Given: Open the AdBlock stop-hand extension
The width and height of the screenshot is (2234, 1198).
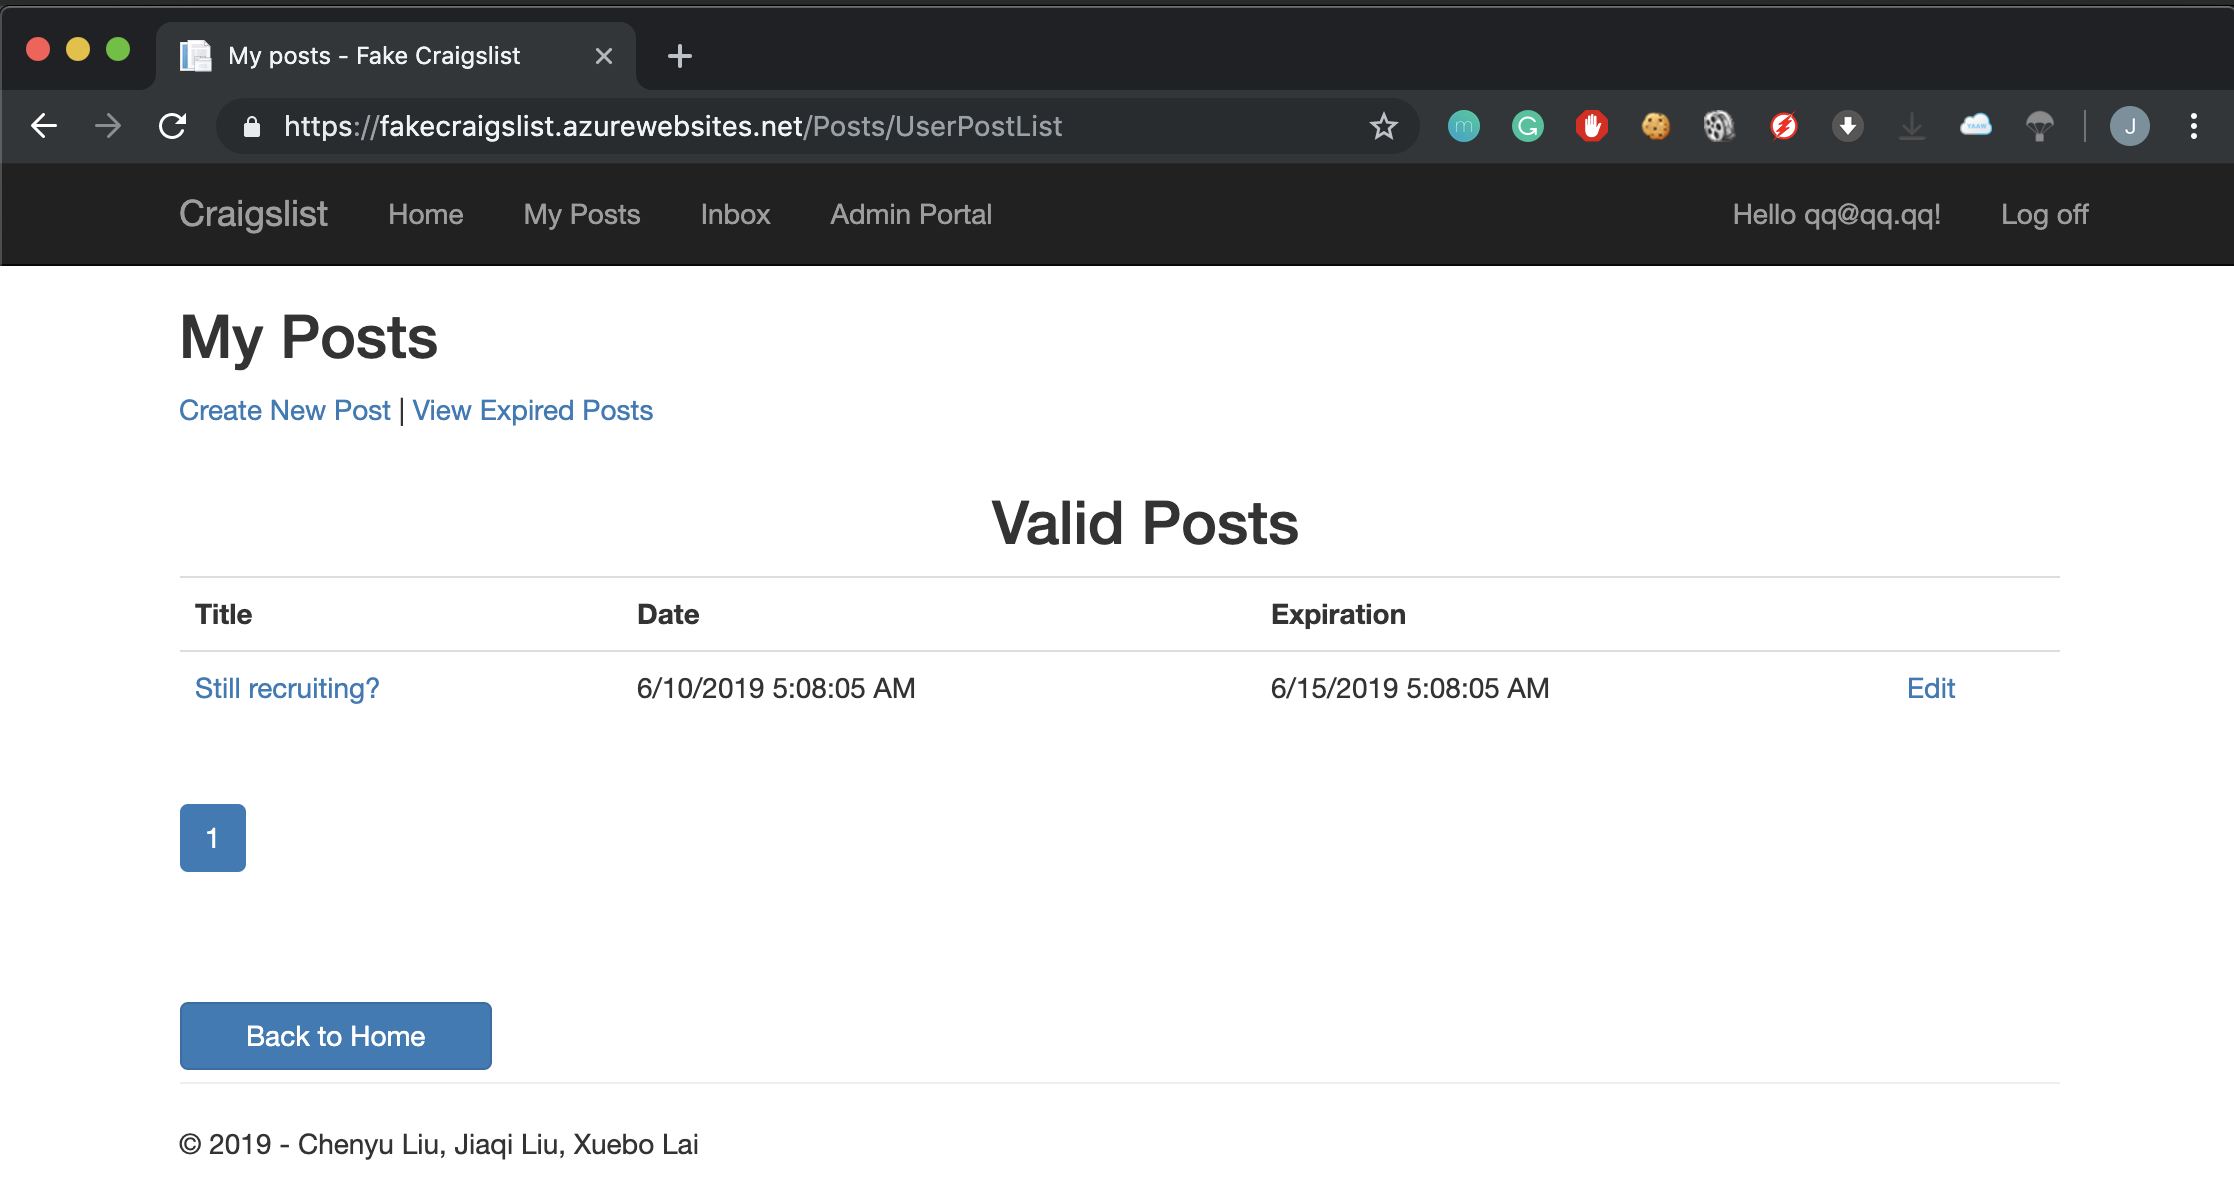Looking at the screenshot, I should (x=1591, y=126).
